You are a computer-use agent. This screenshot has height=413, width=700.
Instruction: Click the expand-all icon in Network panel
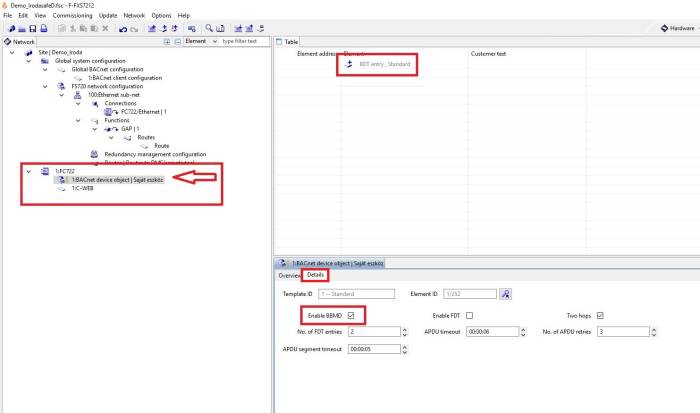coord(166,42)
